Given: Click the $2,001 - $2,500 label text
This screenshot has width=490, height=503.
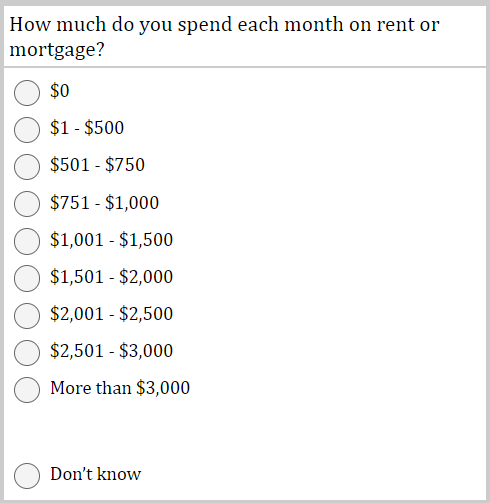Looking at the screenshot, I should pos(111,314).
